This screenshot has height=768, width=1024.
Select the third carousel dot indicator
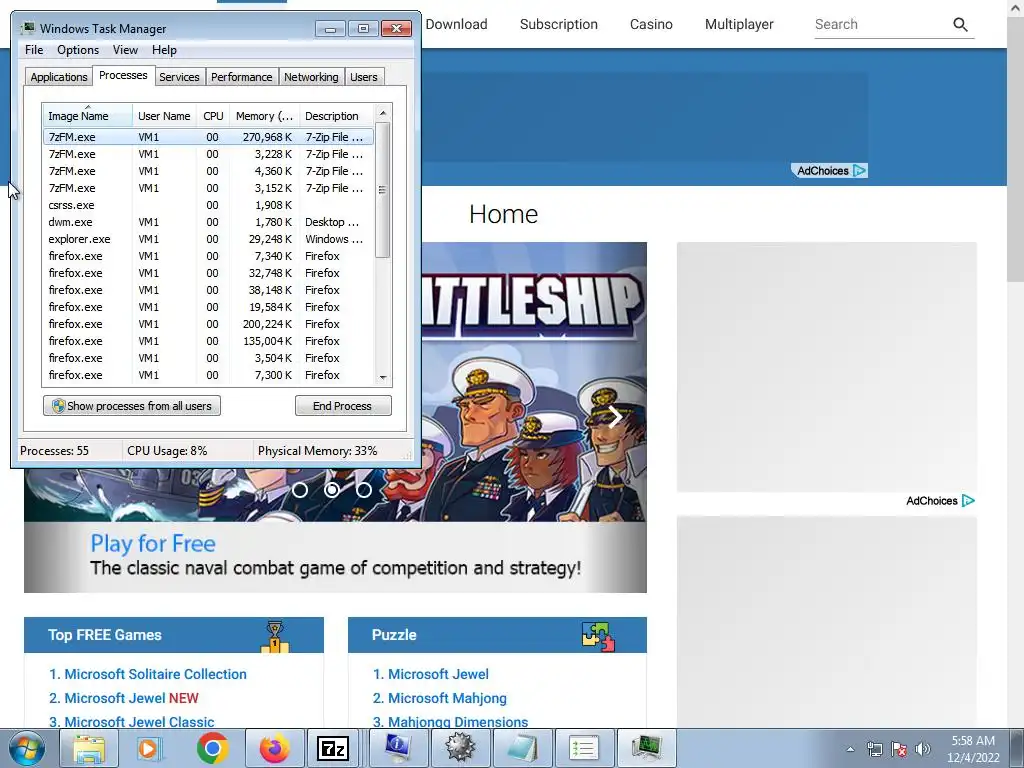[x=364, y=490]
